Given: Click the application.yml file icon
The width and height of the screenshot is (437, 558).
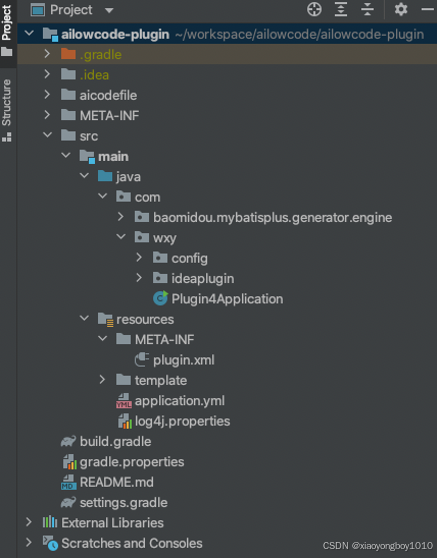Looking at the screenshot, I should click(x=124, y=401).
